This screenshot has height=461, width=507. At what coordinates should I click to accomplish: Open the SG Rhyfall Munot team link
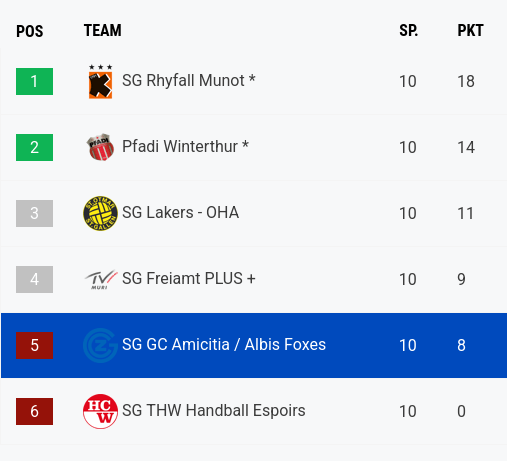pos(189,81)
